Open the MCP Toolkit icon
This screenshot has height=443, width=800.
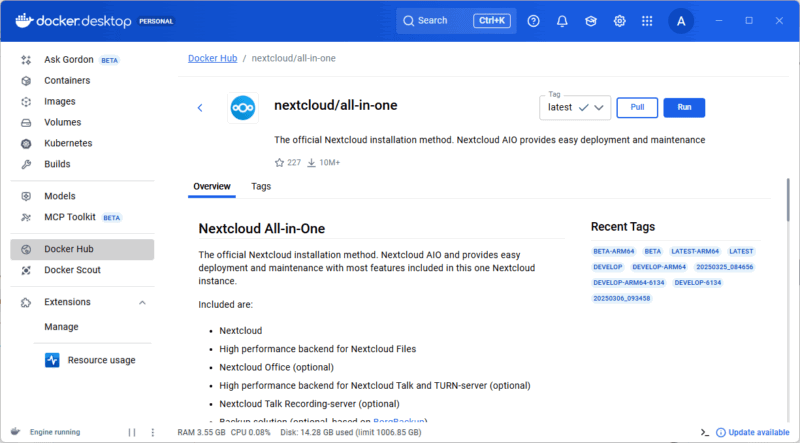(x=26, y=217)
